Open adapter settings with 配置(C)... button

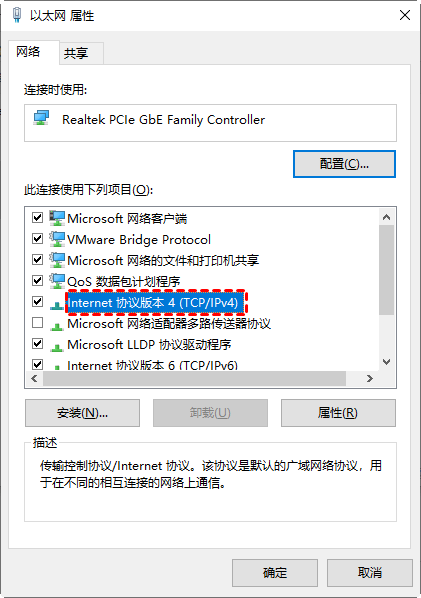coord(344,164)
